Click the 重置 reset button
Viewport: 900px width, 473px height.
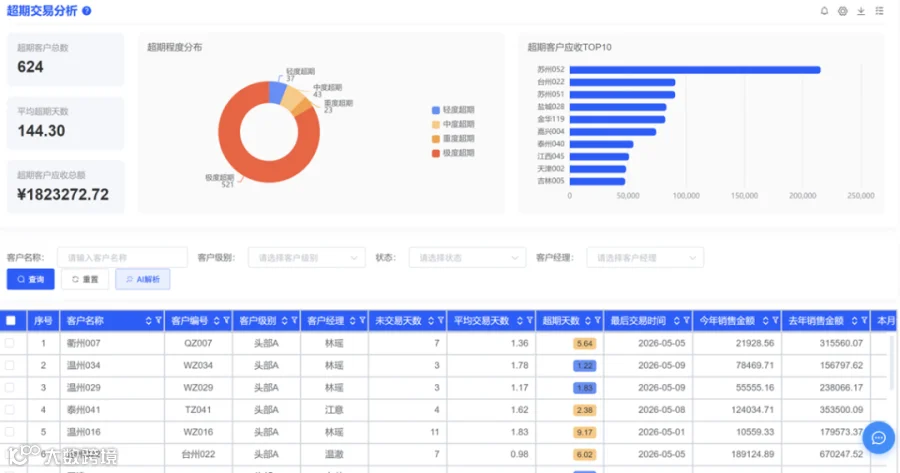coord(85,279)
